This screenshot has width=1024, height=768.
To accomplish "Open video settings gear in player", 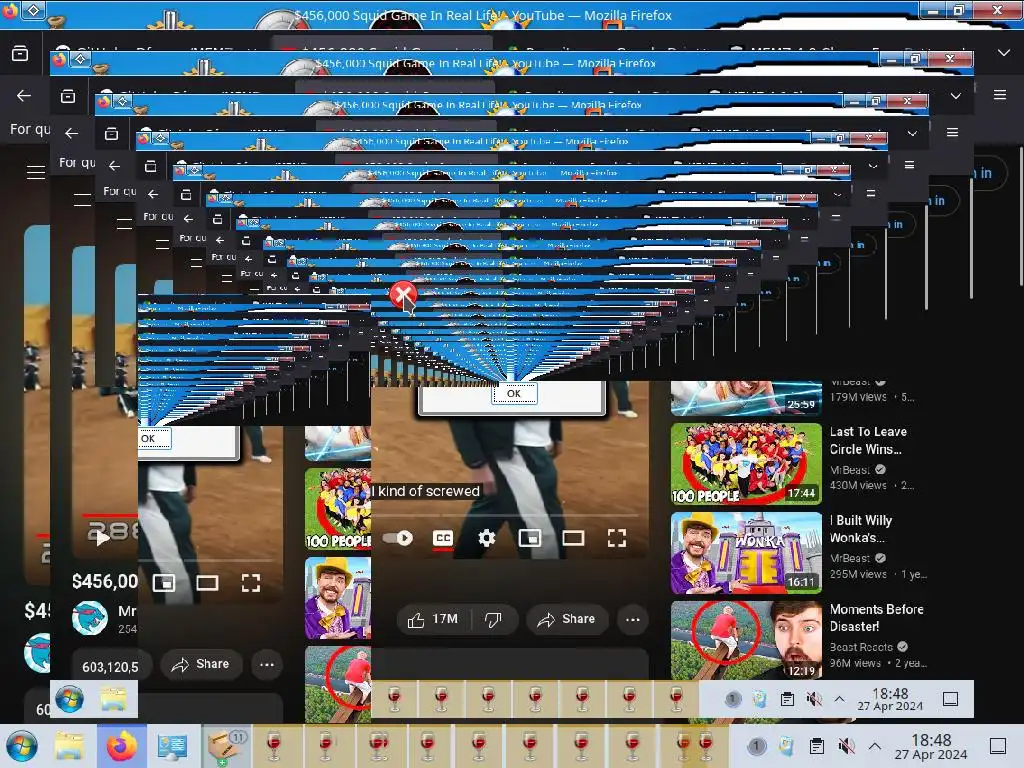I will tap(487, 538).
